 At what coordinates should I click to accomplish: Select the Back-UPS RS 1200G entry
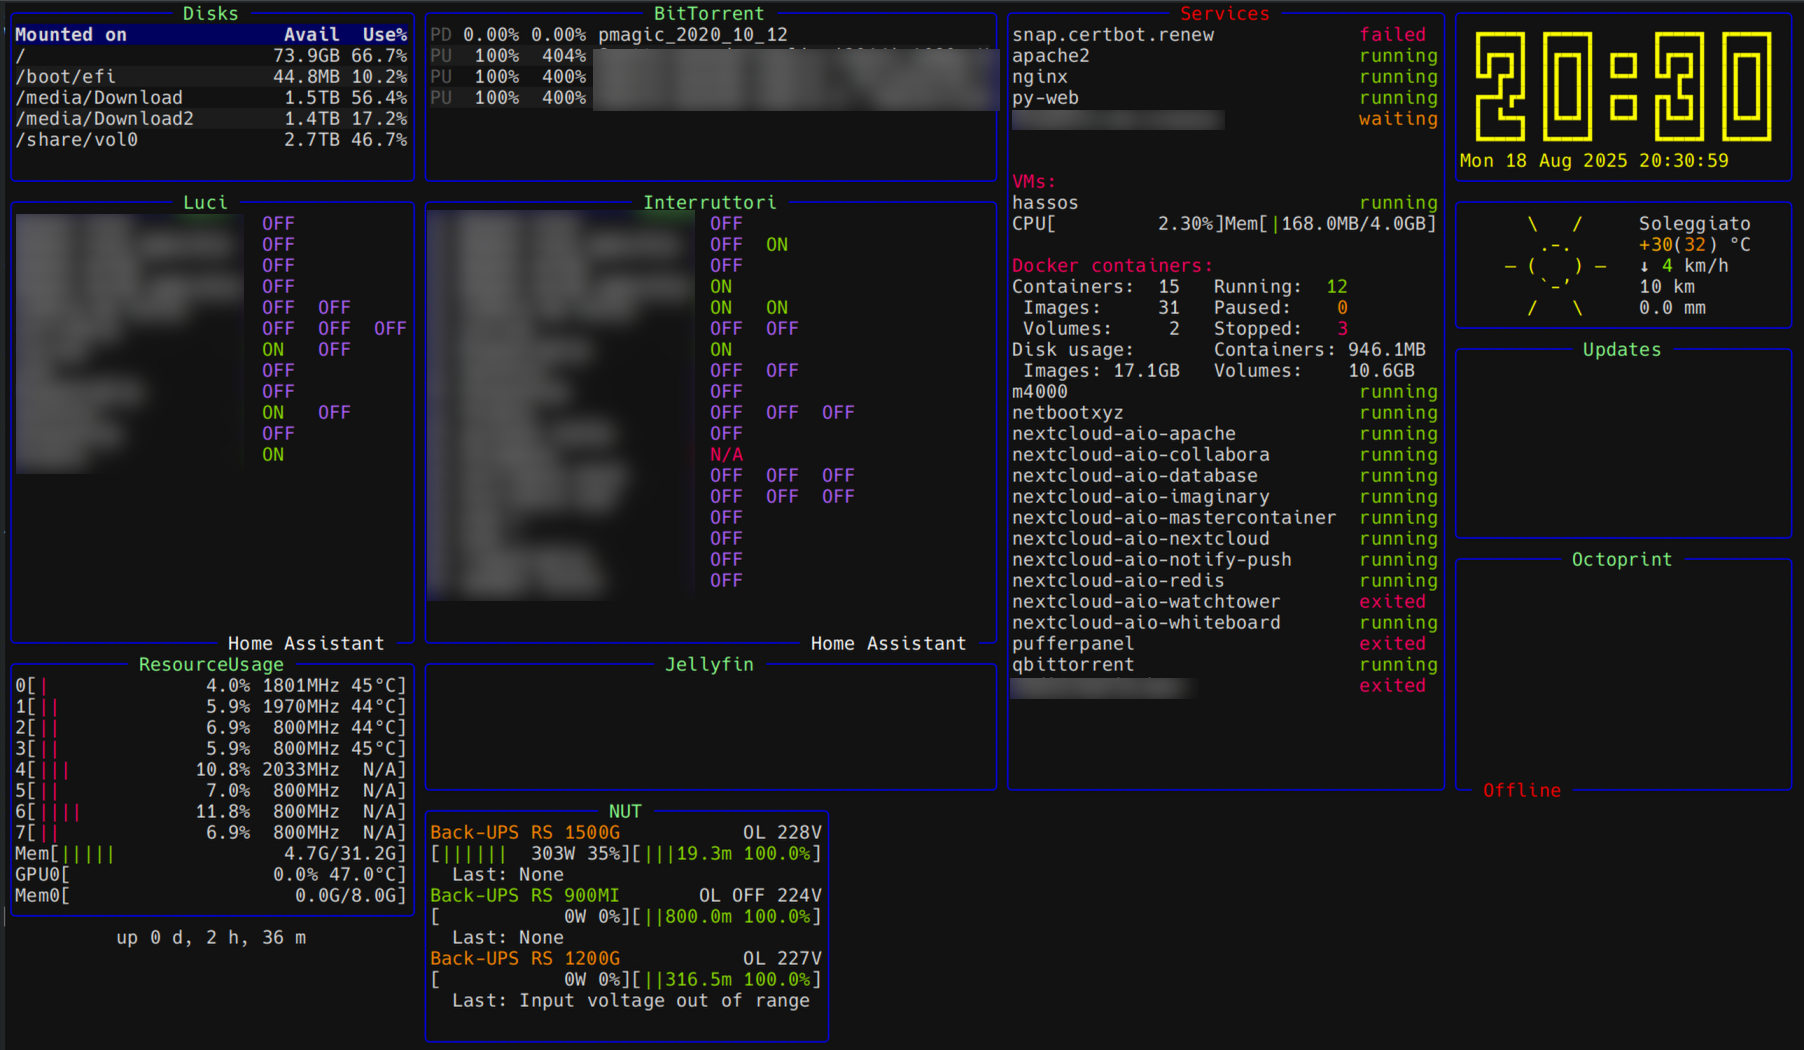tap(525, 959)
